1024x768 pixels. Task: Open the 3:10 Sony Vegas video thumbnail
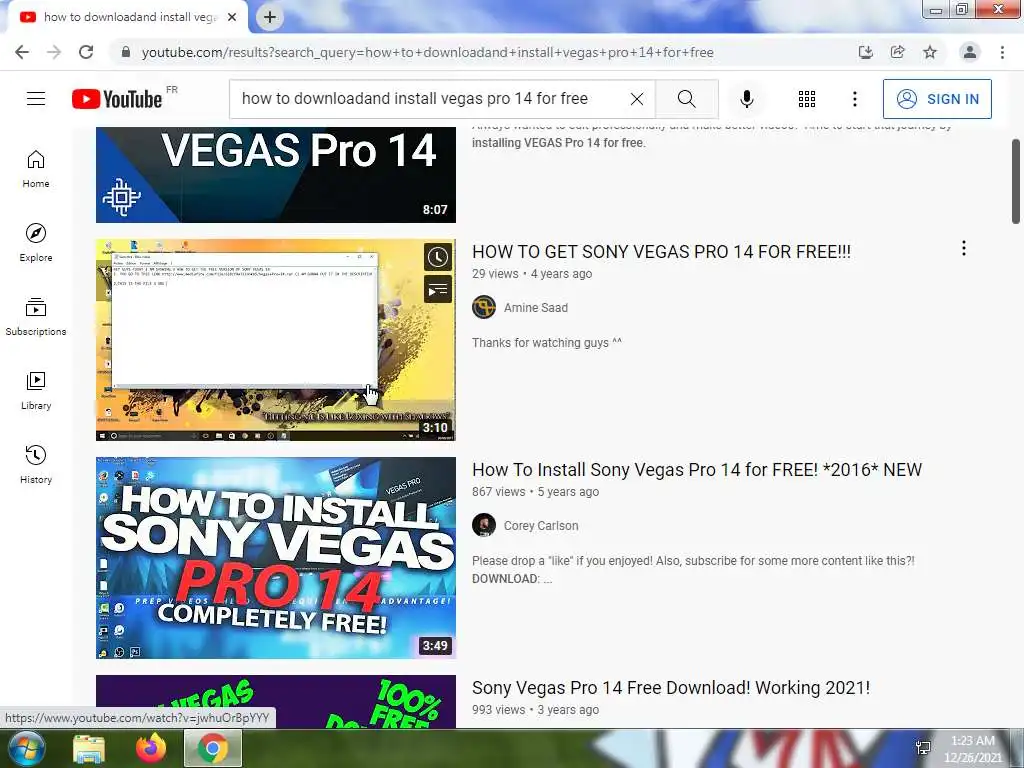pos(276,340)
